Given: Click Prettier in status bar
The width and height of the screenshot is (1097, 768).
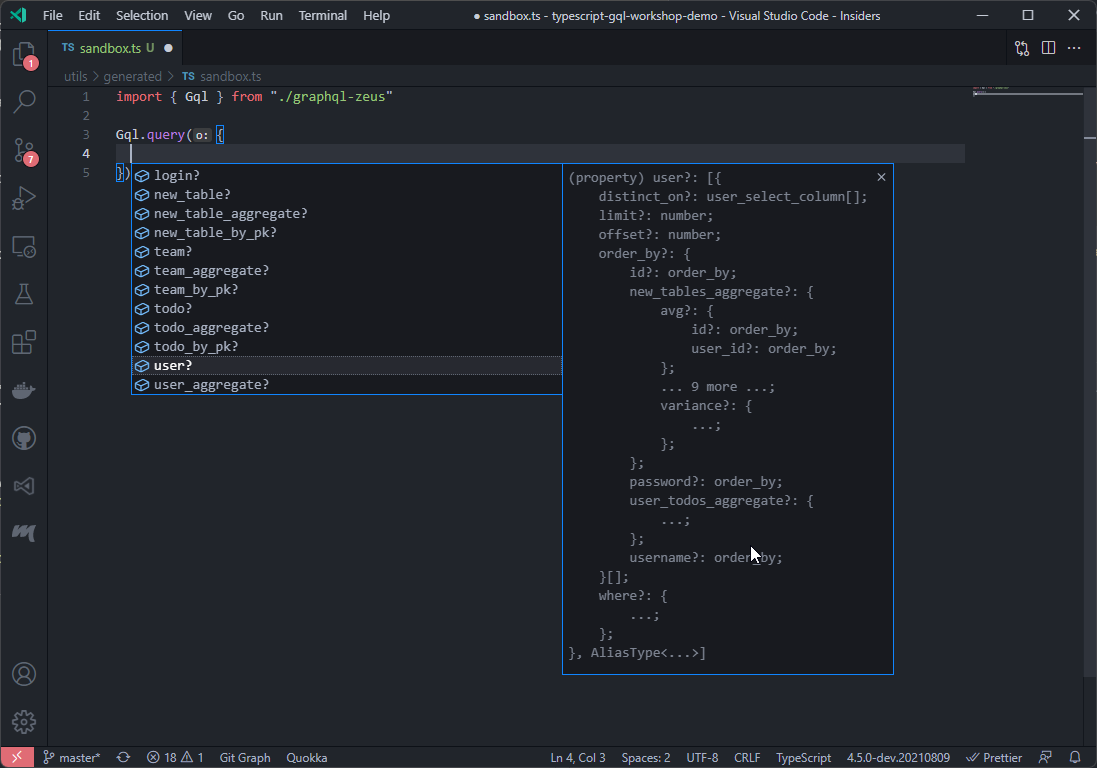Looking at the screenshot, I should click(994, 758).
